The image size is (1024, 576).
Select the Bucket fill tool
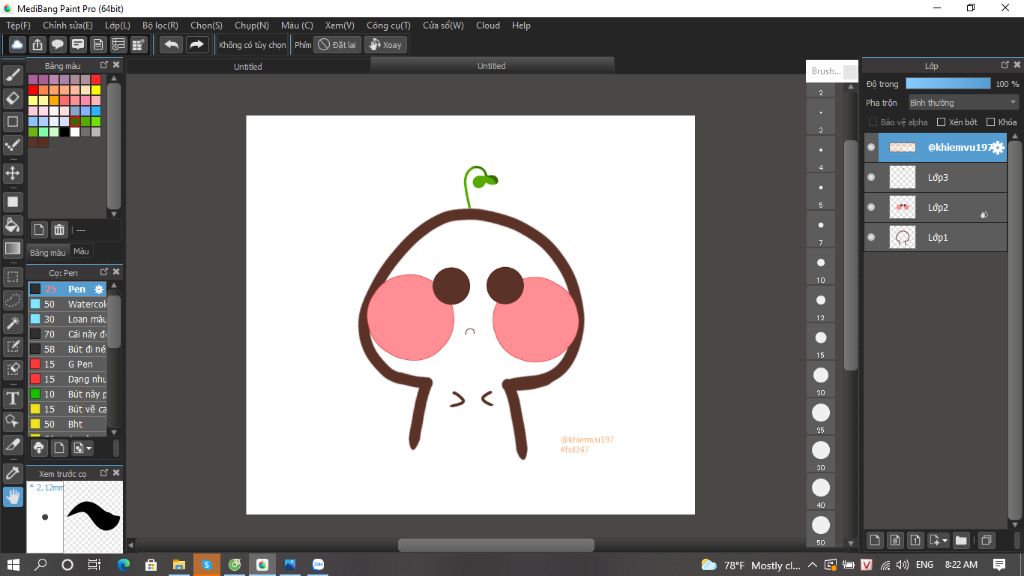(x=12, y=225)
